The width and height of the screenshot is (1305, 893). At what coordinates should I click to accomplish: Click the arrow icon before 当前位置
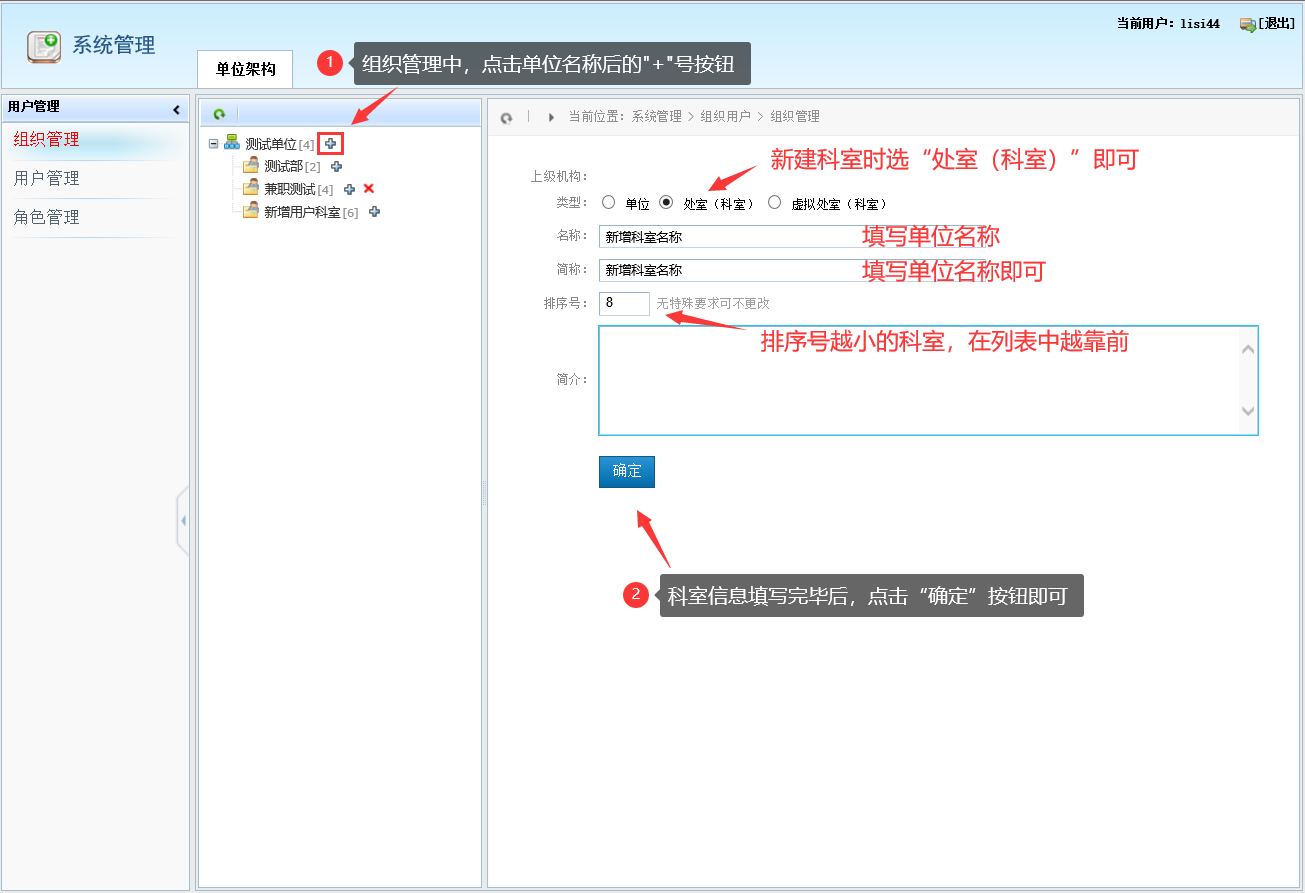point(551,117)
